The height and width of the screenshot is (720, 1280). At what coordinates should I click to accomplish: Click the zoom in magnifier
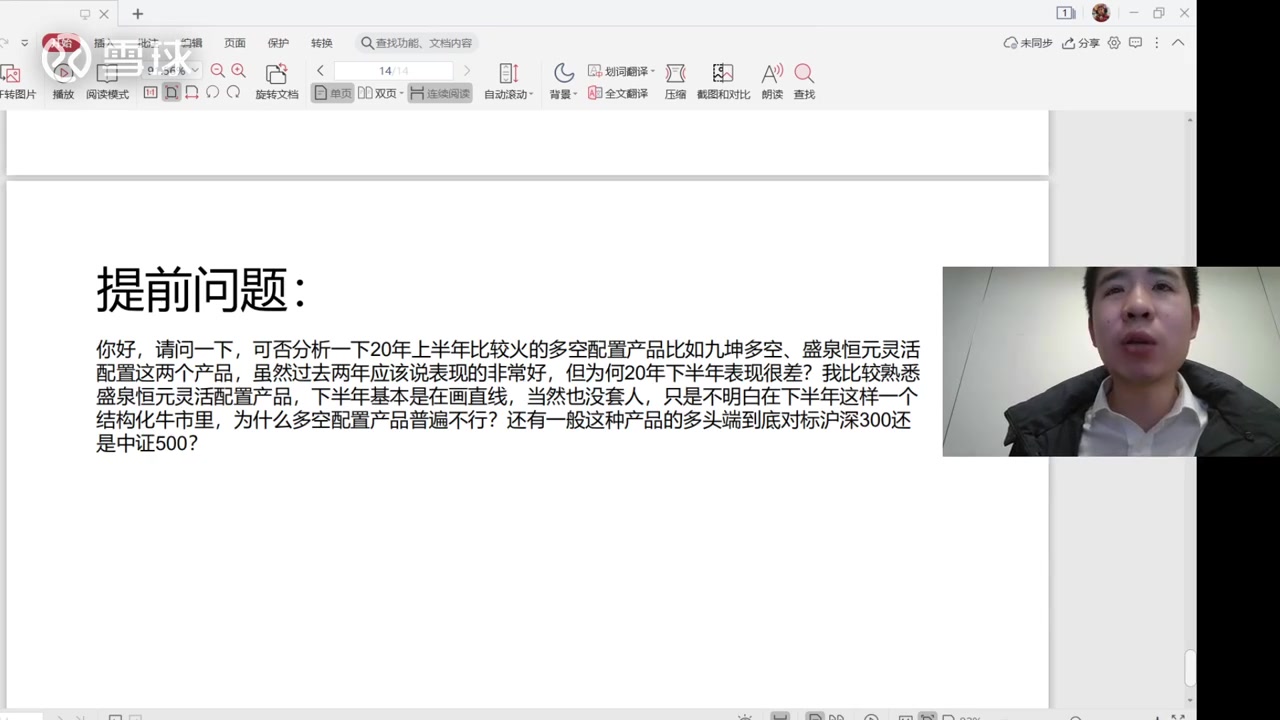pyautogui.click(x=238, y=71)
